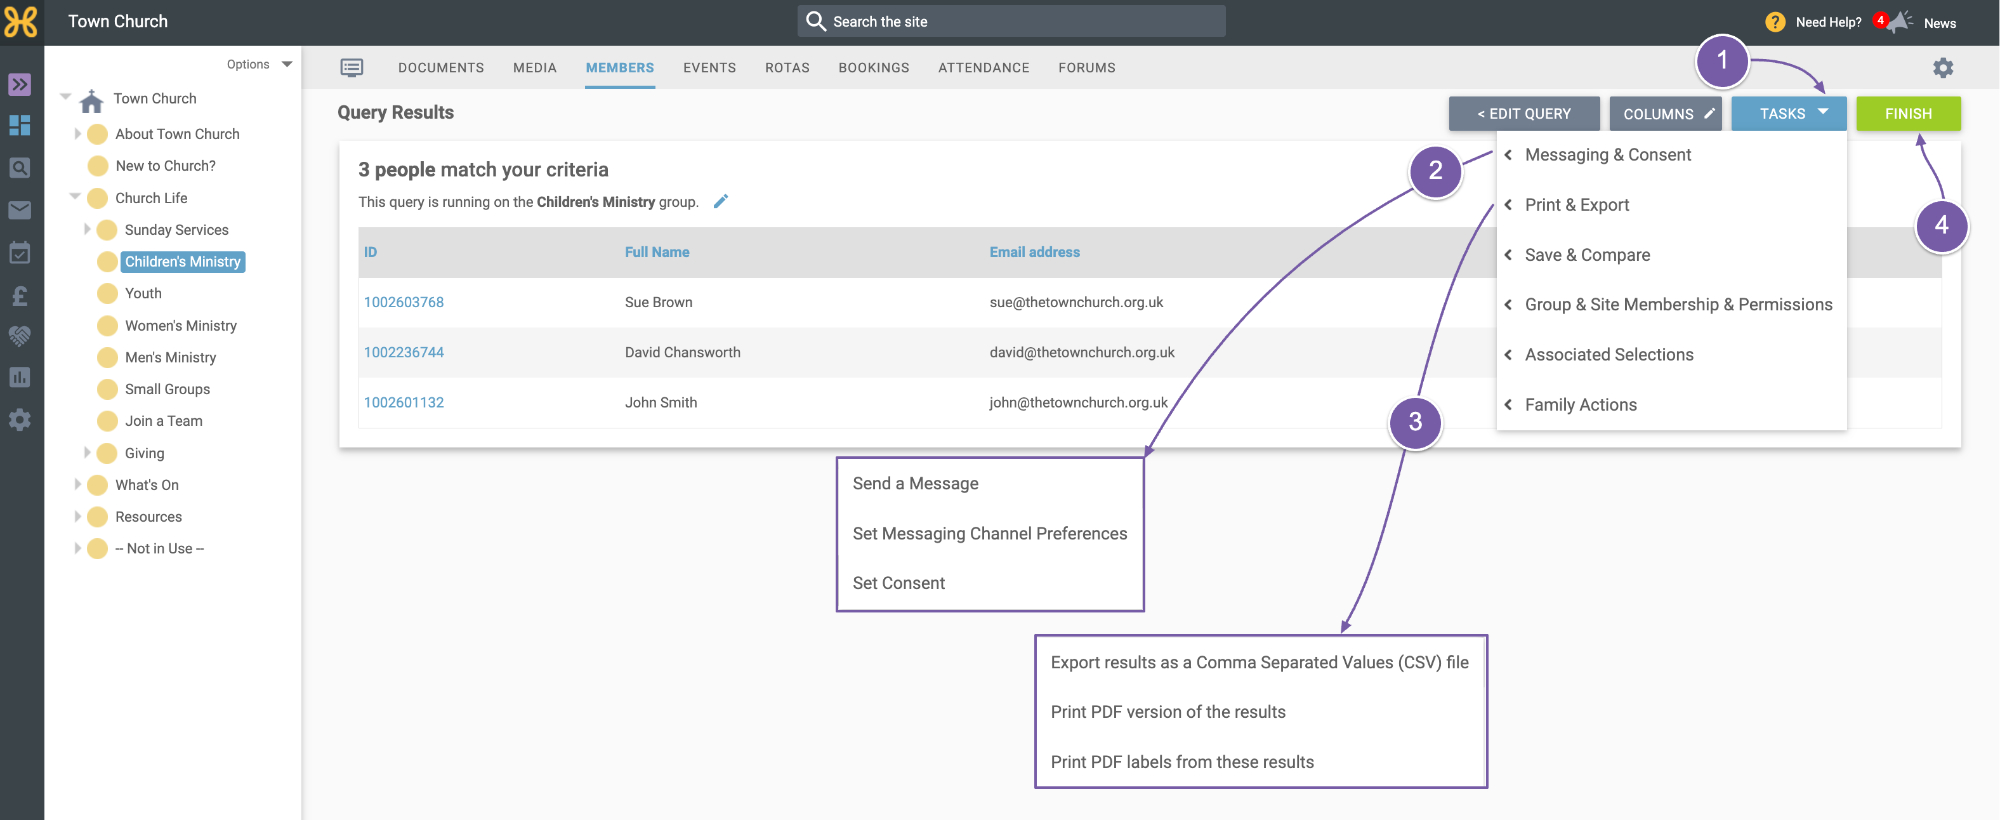Screen dimensions: 2000x820
Task: Collapse the Church Life node
Action: (75, 197)
